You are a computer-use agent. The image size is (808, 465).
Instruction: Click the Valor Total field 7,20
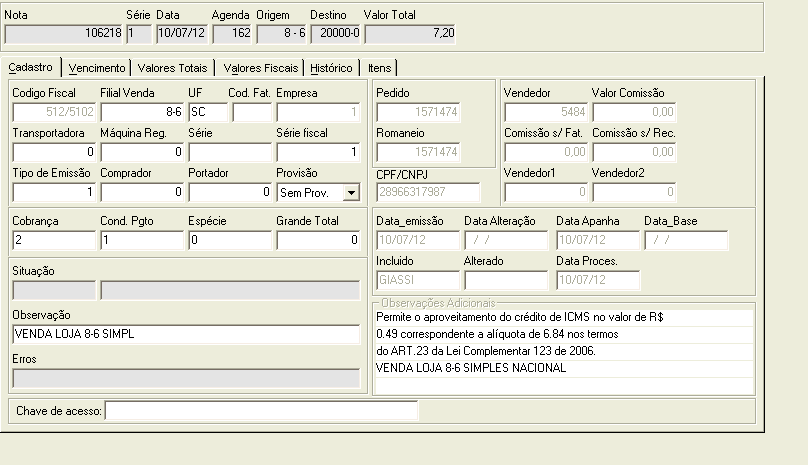pos(410,34)
